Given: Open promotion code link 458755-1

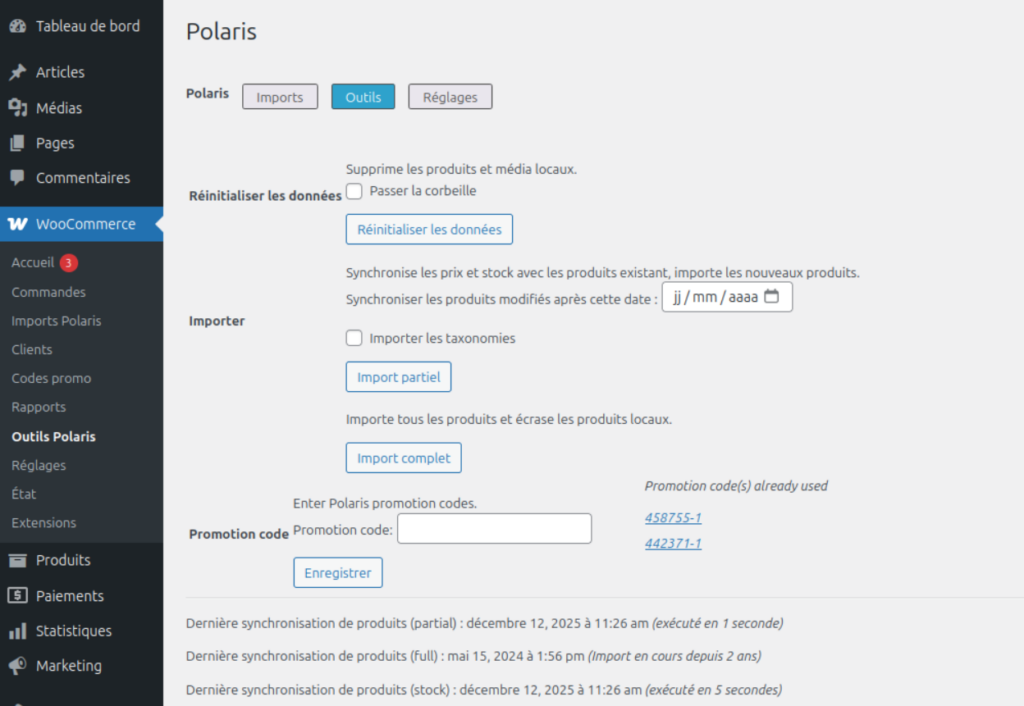Looking at the screenshot, I should pyautogui.click(x=673, y=518).
